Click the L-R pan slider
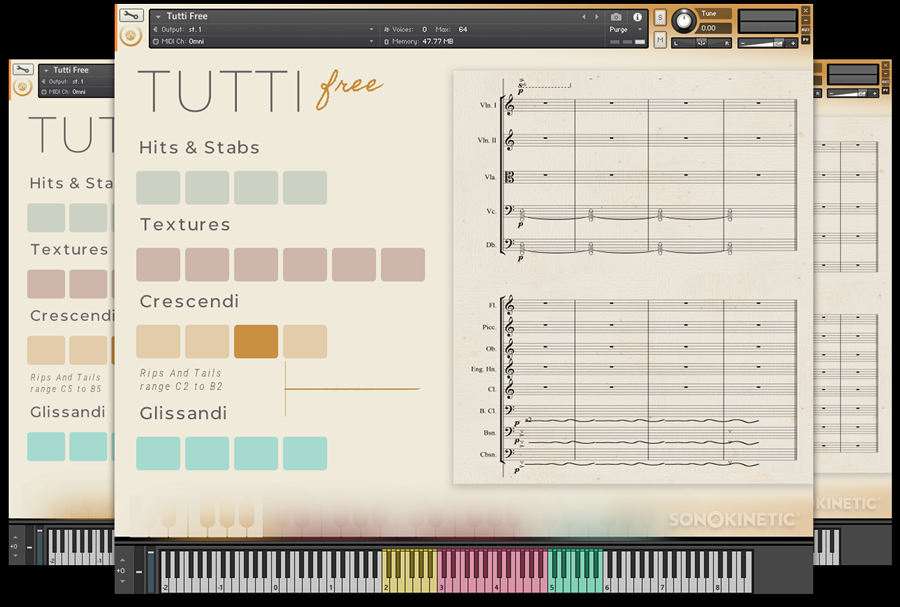 click(701, 43)
